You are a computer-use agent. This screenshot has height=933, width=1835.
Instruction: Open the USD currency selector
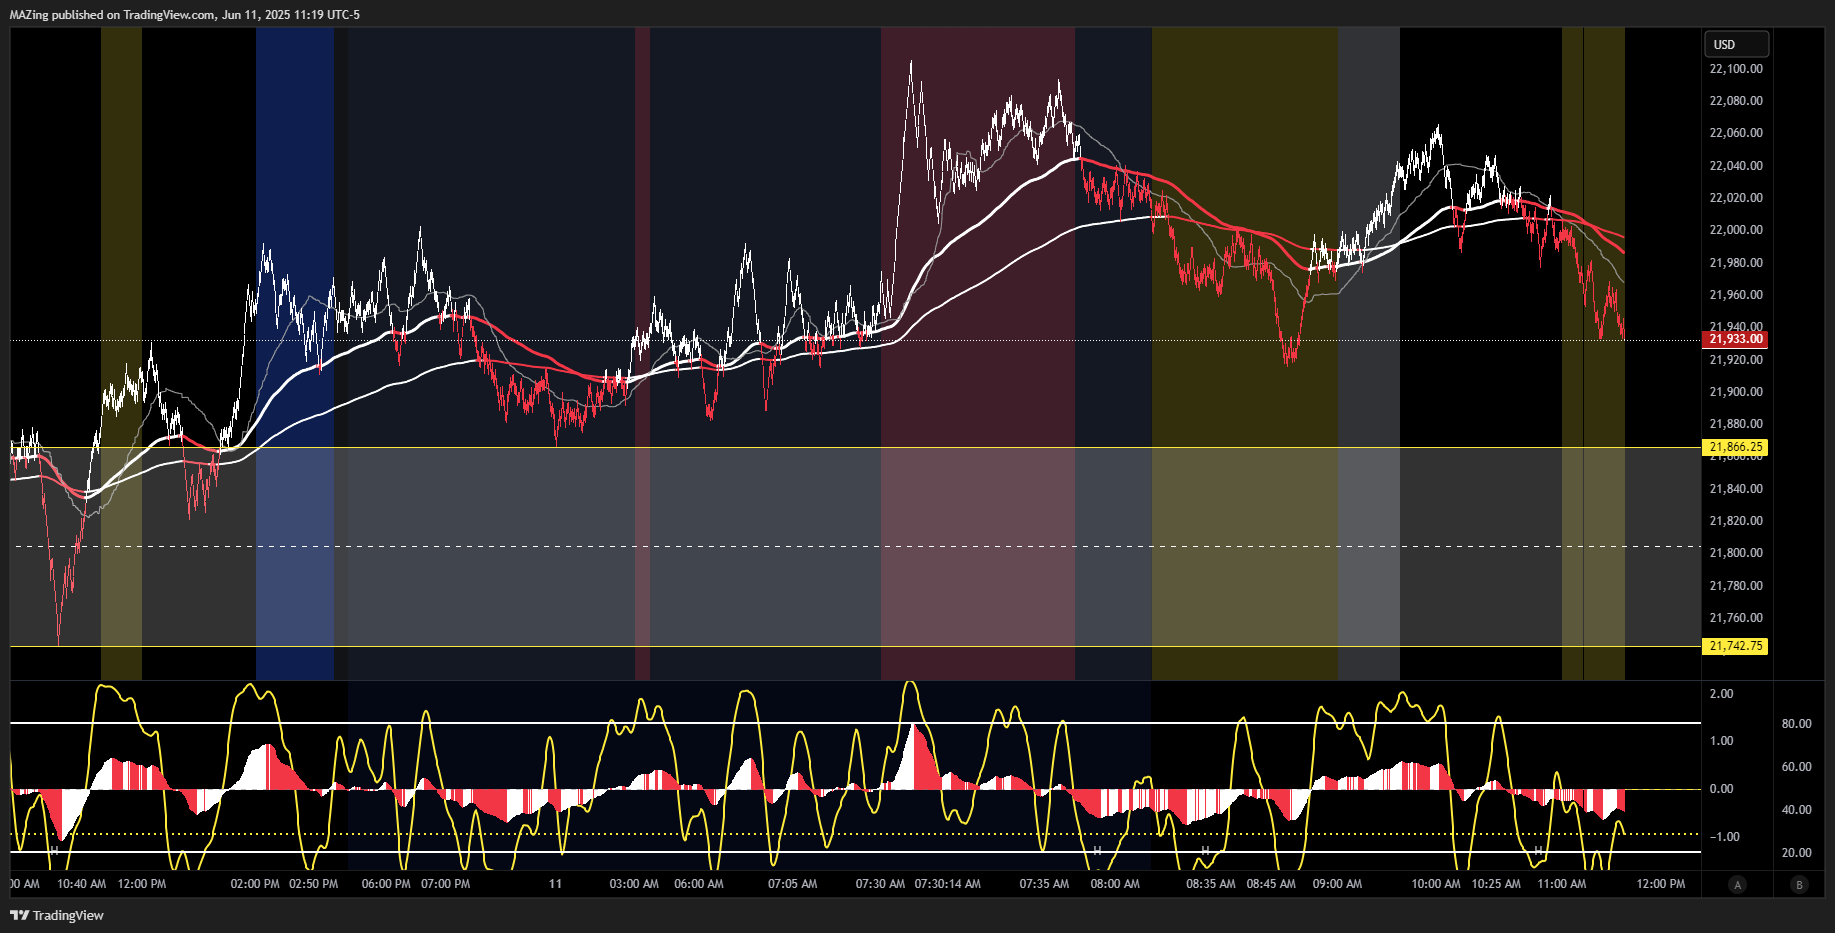[x=1736, y=44]
